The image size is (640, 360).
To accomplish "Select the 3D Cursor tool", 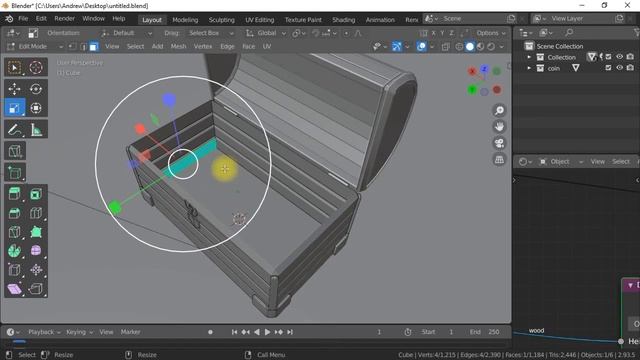I will tap(36, 67).
